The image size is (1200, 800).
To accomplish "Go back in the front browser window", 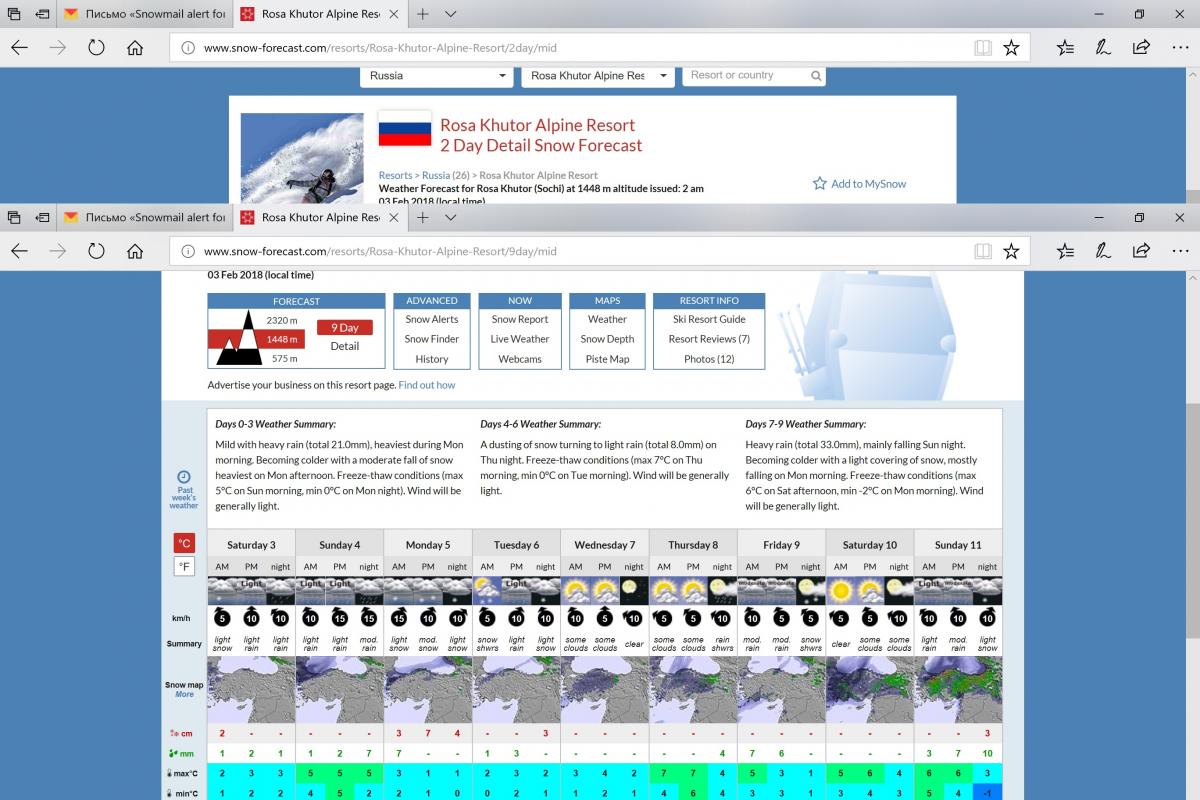I will [x=19, y=251].
